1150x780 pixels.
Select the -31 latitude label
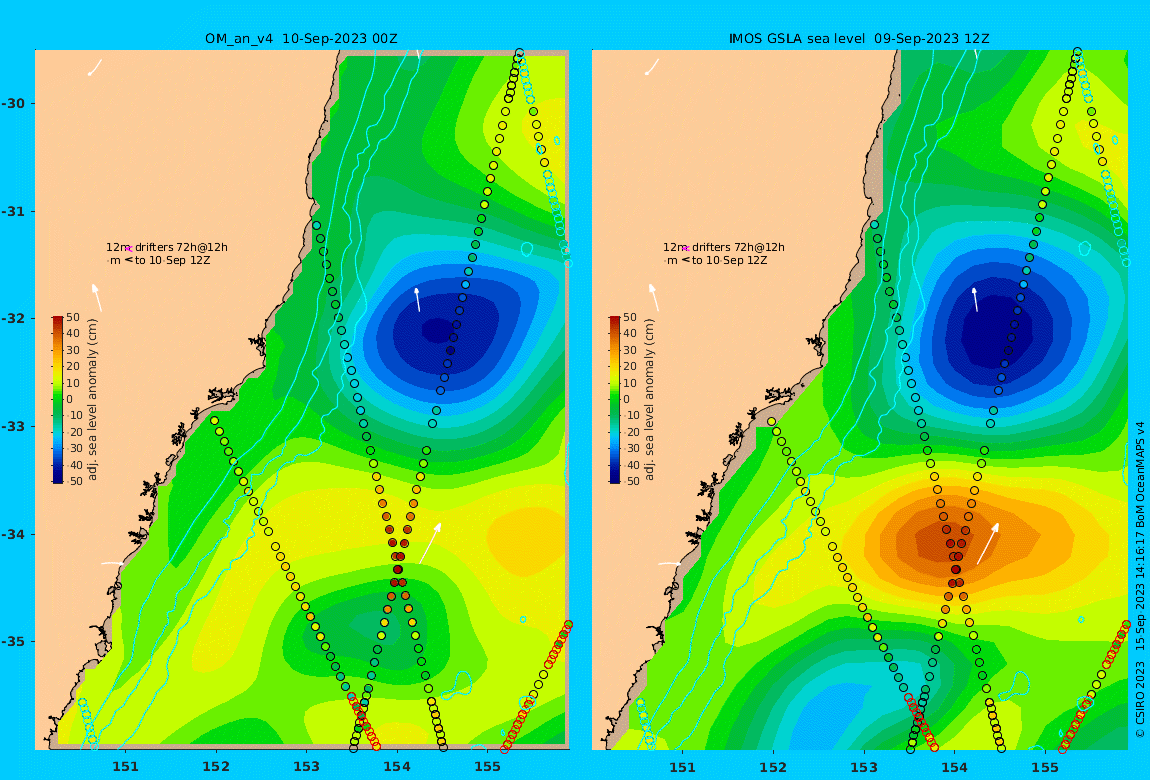point(13,211)
